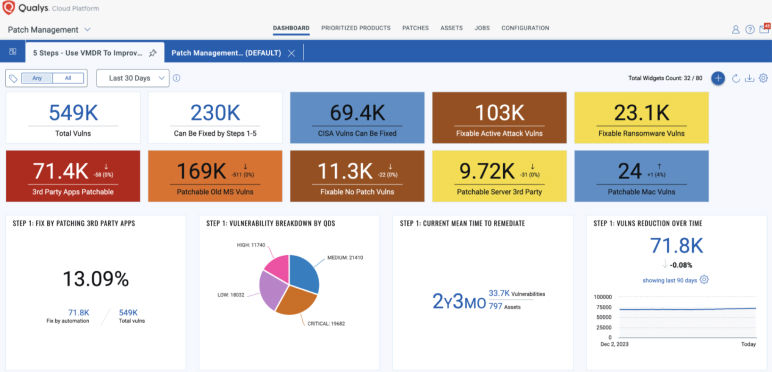Open the 23.1K Fixable Ransomware Vulns widget
Viewport: 772px width, 372px height.
642,118
